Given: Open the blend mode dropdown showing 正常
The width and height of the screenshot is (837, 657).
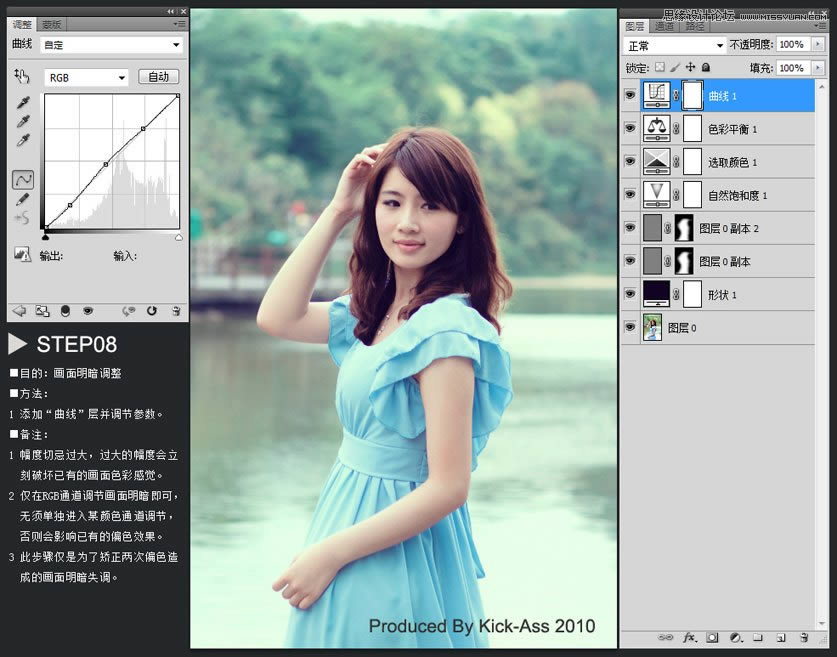Looking at the screenshot, I should tap(672, 45).
